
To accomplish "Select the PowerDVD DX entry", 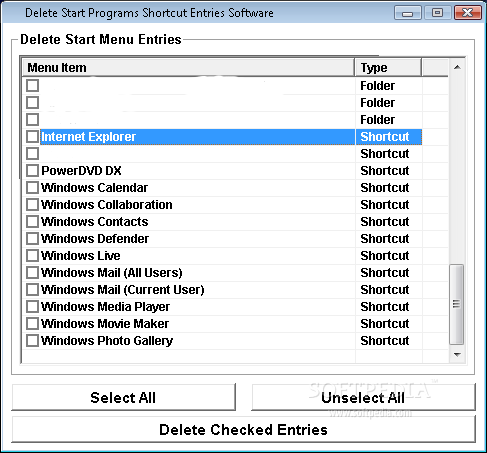I will coord(81,171).
